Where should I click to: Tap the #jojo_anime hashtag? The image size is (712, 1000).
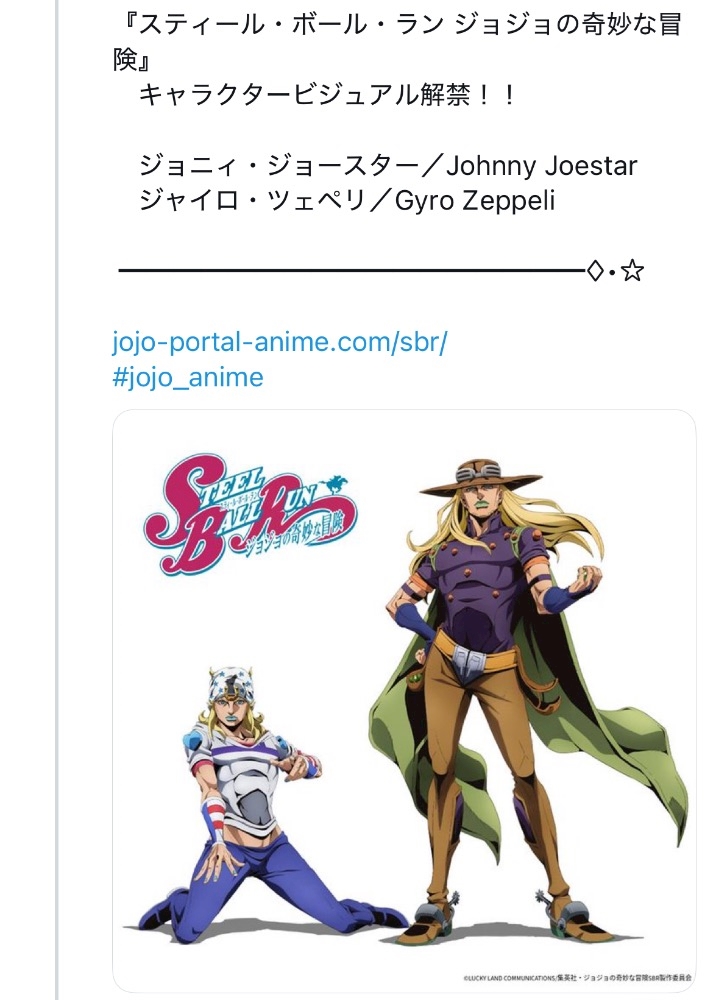(x=188, y=377)
